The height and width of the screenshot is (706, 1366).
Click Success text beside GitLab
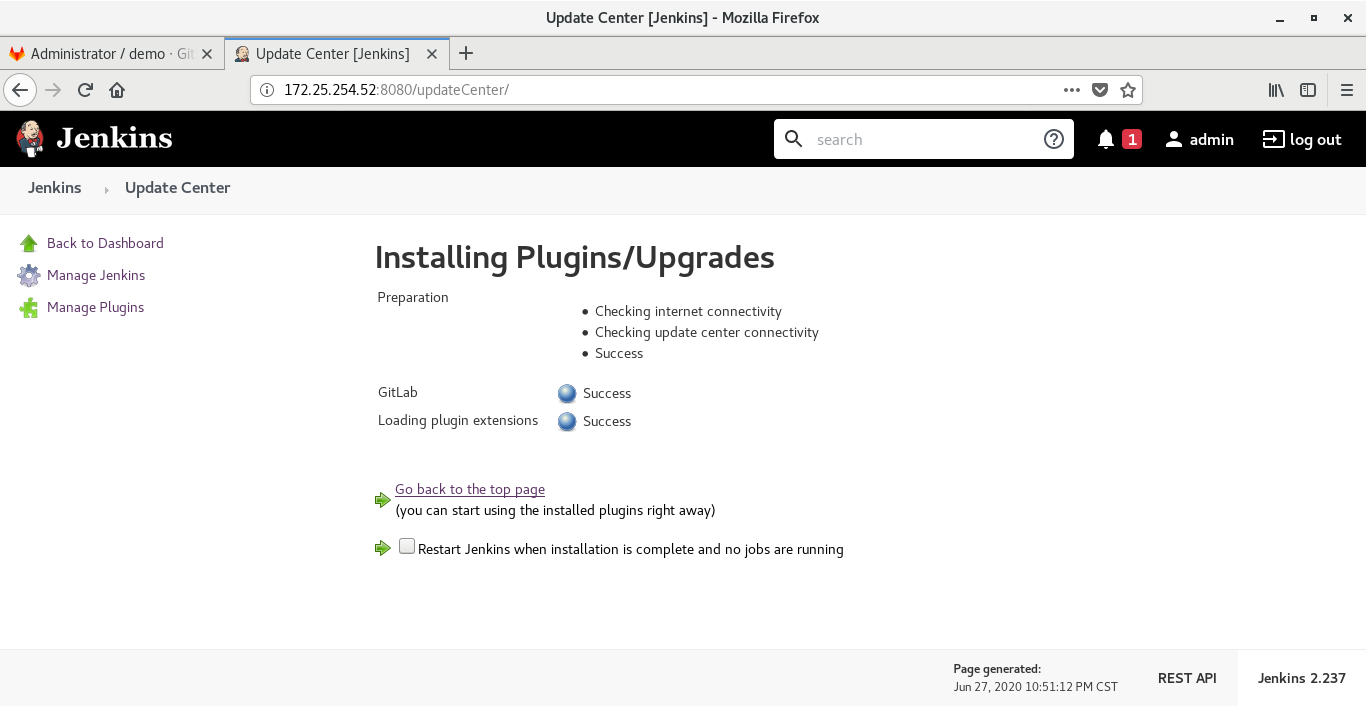pos(607,393)
